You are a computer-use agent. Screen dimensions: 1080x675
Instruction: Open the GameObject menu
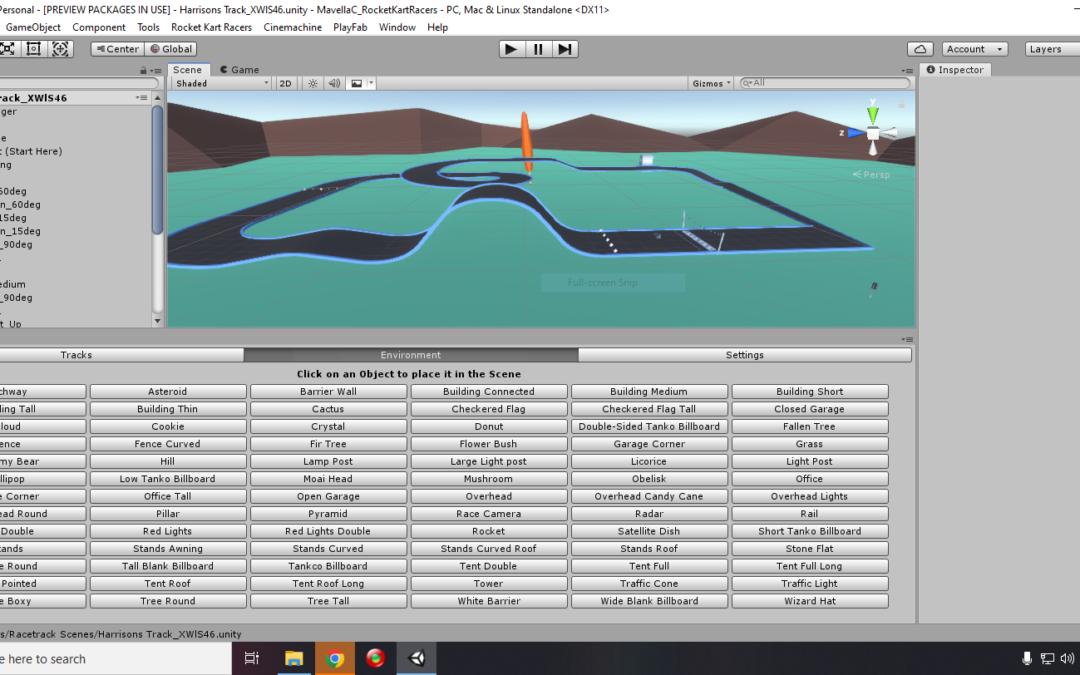point(33,28)
